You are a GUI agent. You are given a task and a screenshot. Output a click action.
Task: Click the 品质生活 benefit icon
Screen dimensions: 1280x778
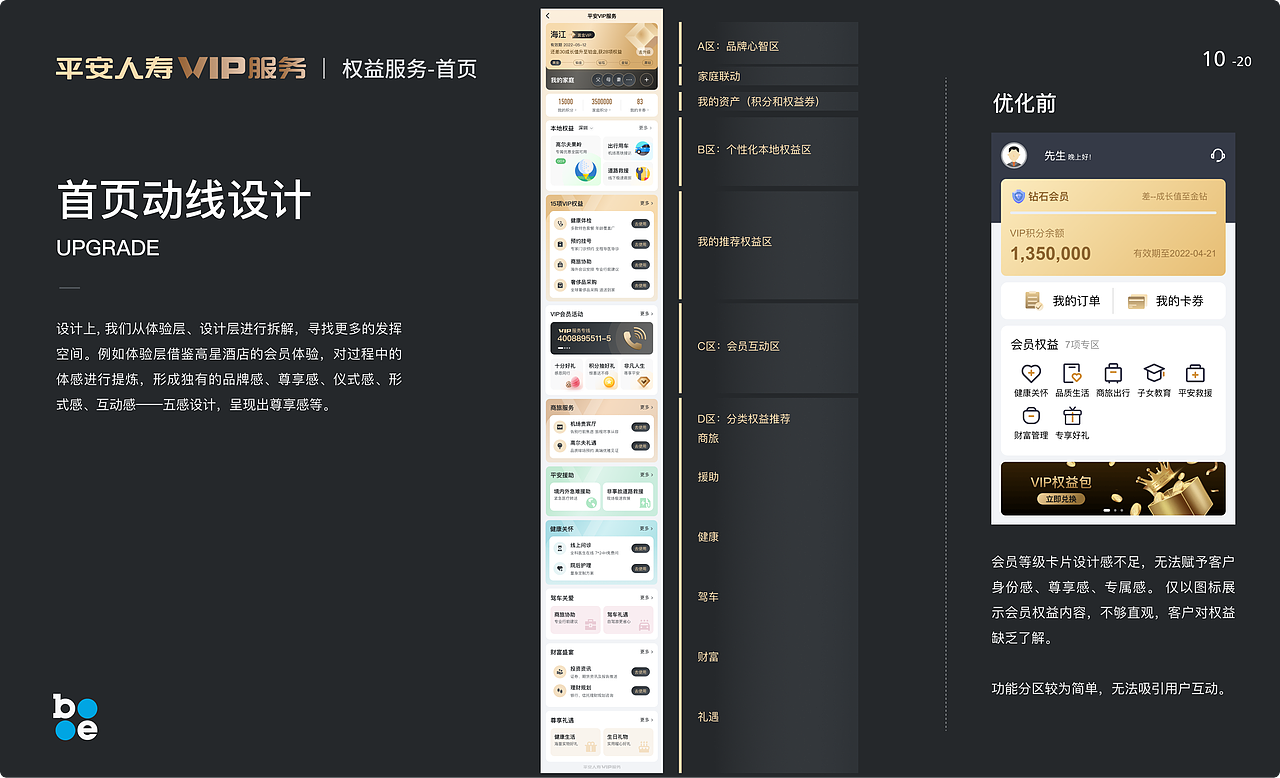(x=1072, y=373)
